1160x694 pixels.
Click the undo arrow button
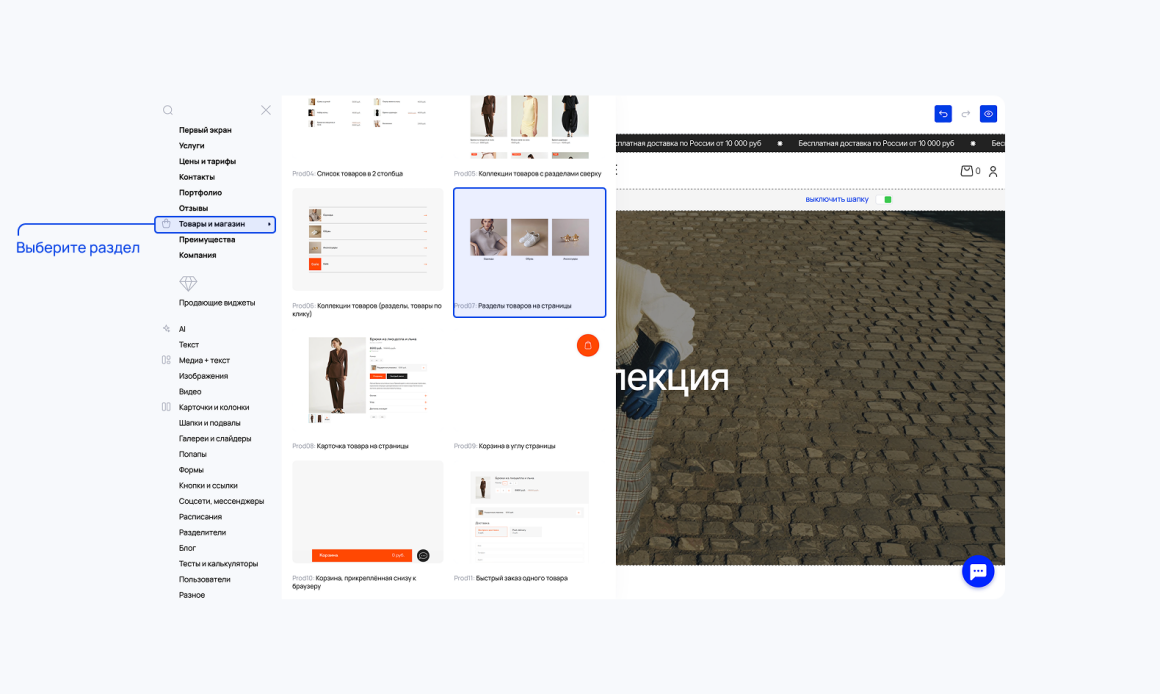[x=942, y=114]
